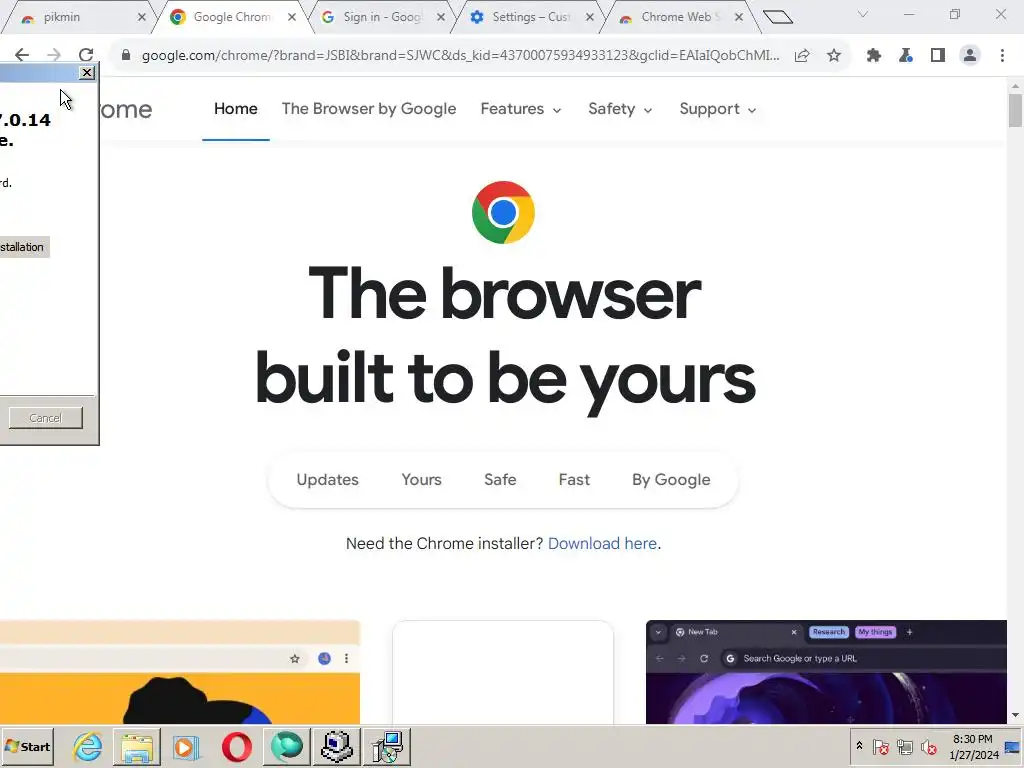Click the scrollbar down arrow
The image size is (1024, 768).
coord(1016,716)
